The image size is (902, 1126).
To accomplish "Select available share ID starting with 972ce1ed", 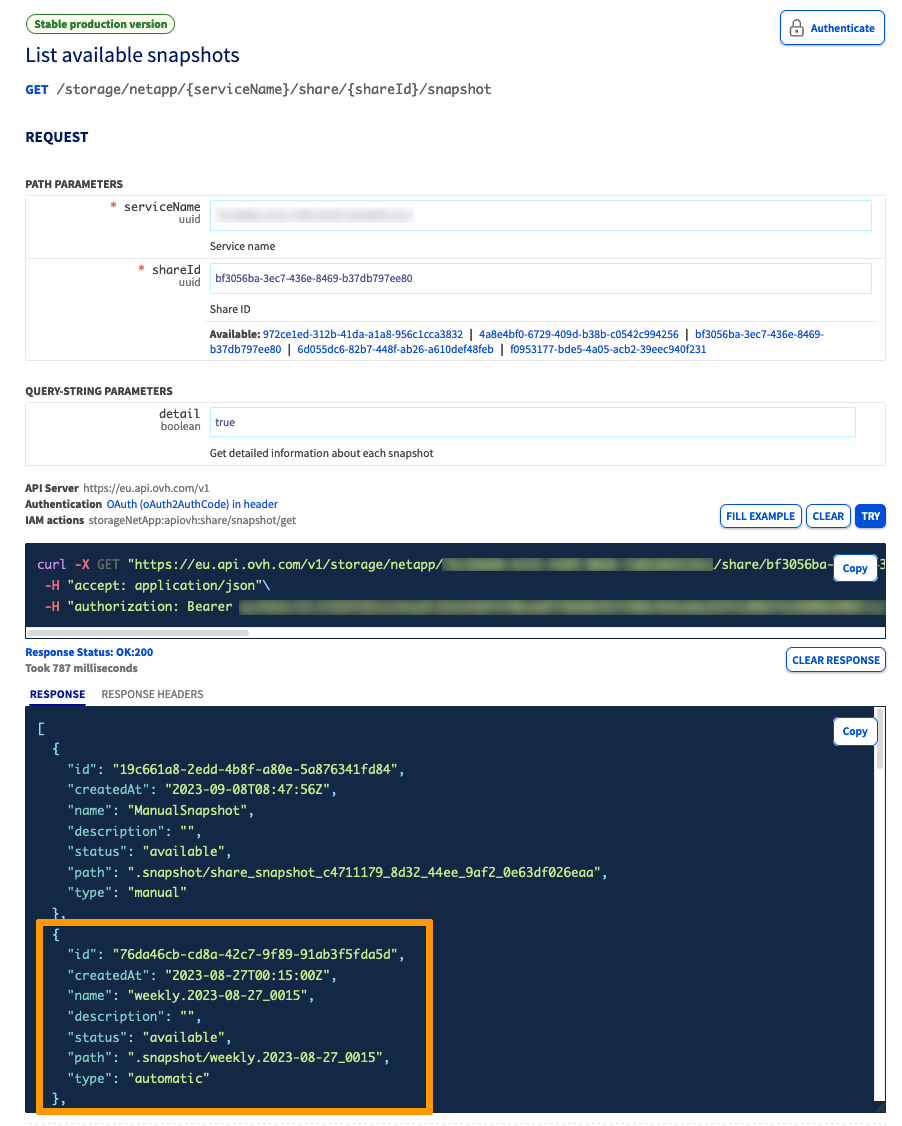I will point(362,334).
